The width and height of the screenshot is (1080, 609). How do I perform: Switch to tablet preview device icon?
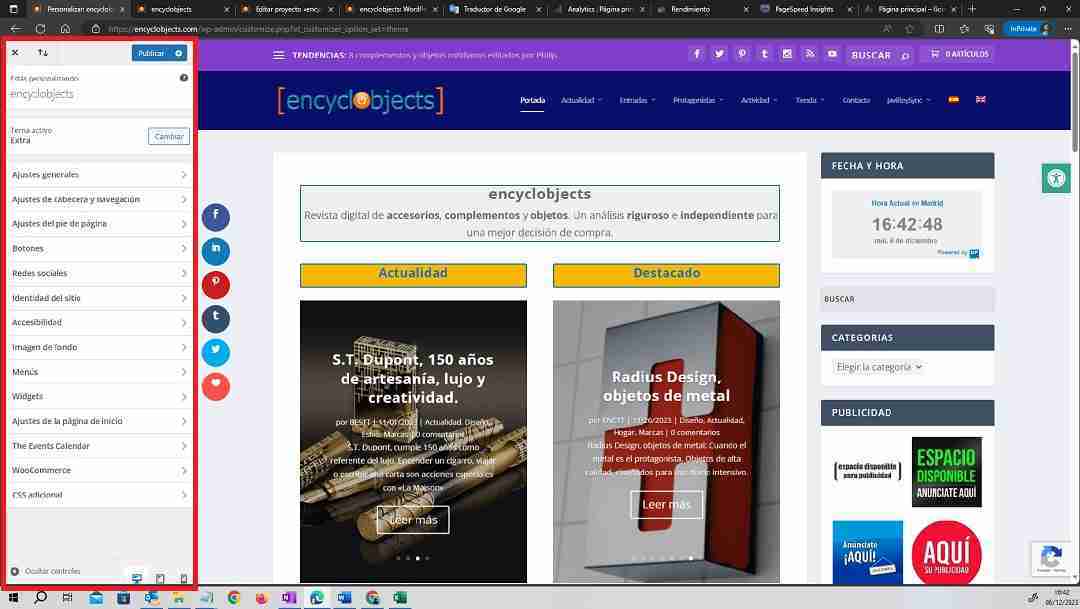point(160,579)
